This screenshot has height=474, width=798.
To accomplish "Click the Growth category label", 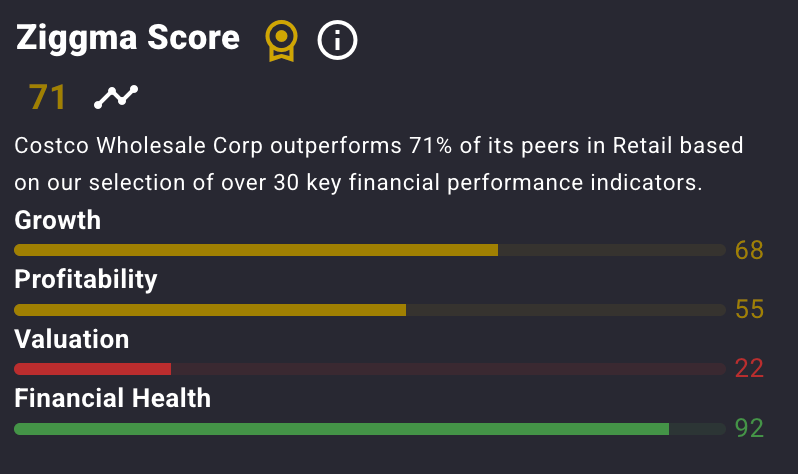I will tap(58, 220).
